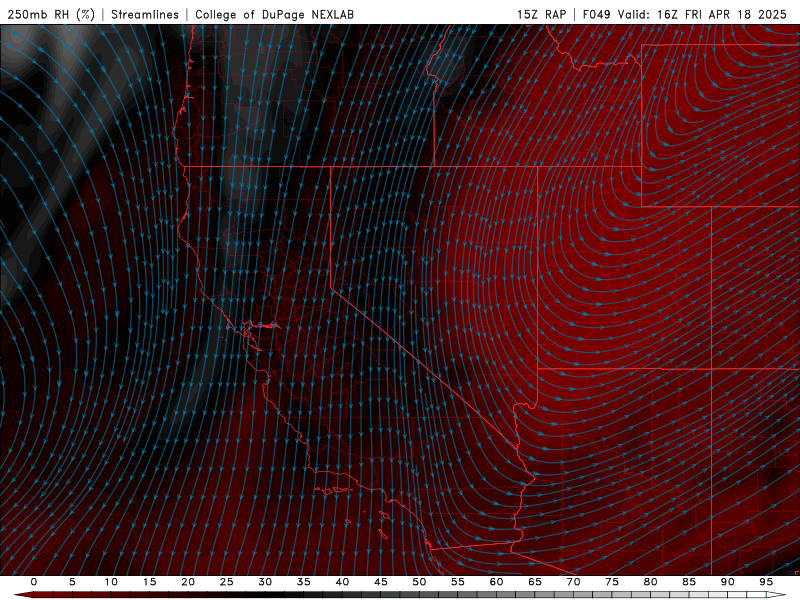The image size is (800, 600).
Task: Click the colorbar label "80"
Action: coord(650,582)
